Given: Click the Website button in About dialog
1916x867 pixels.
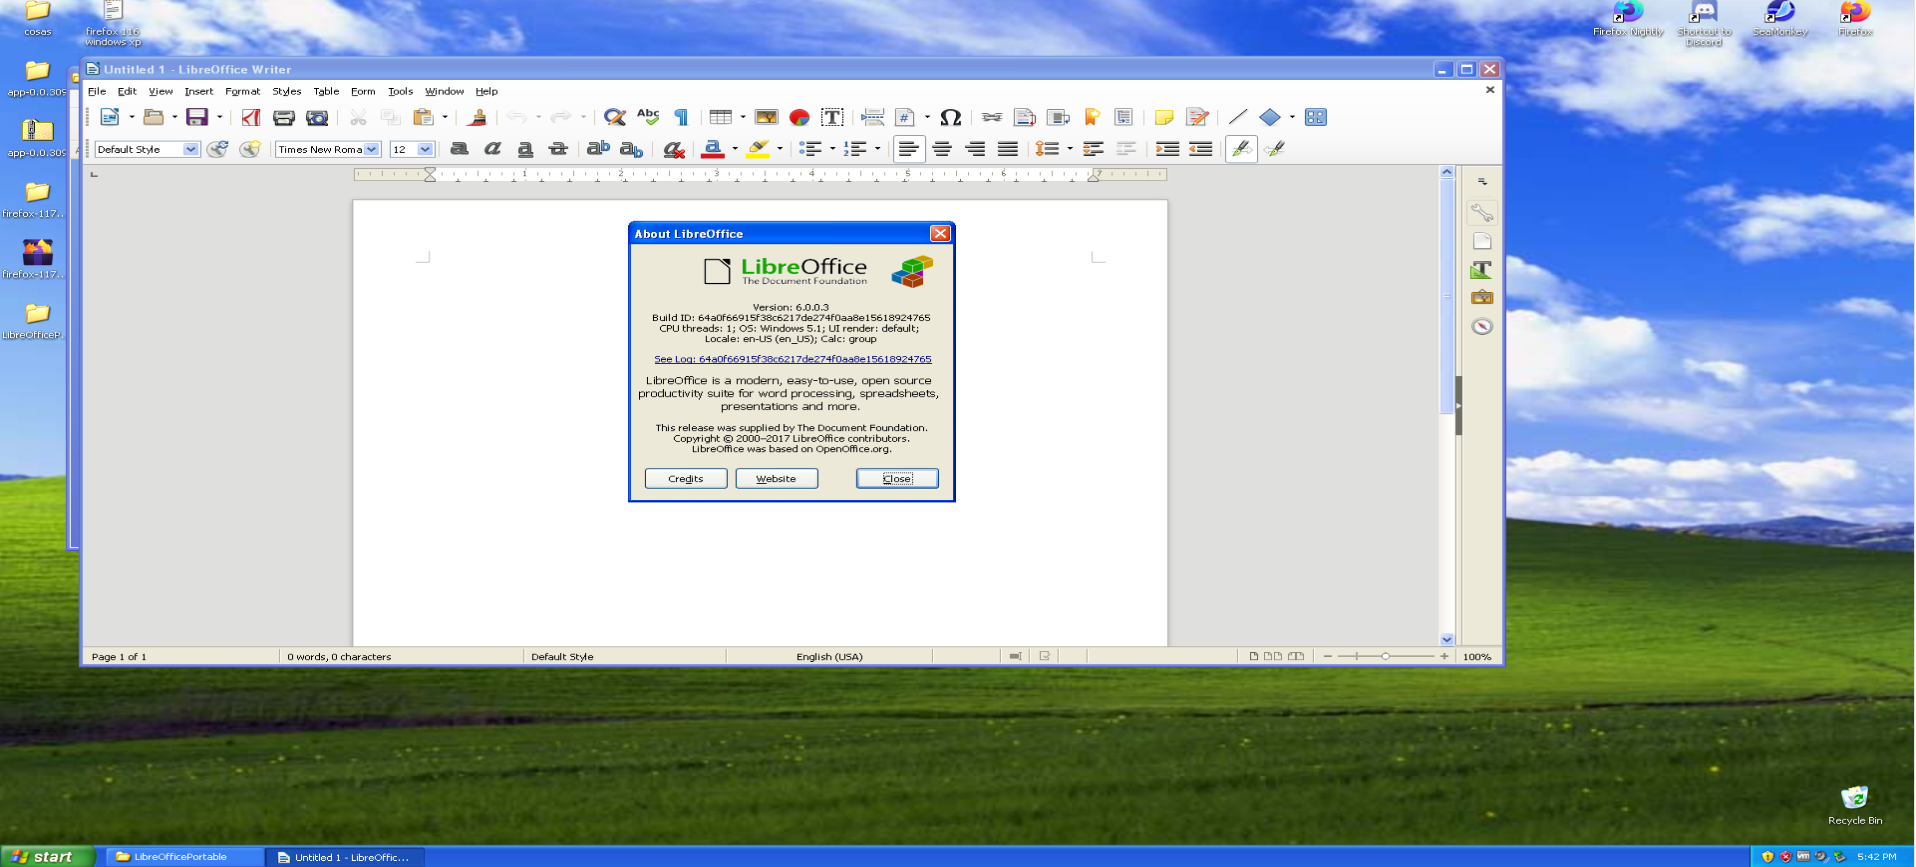Looking at the screenshot, I should pyautogui.click(x=776, y=479).
